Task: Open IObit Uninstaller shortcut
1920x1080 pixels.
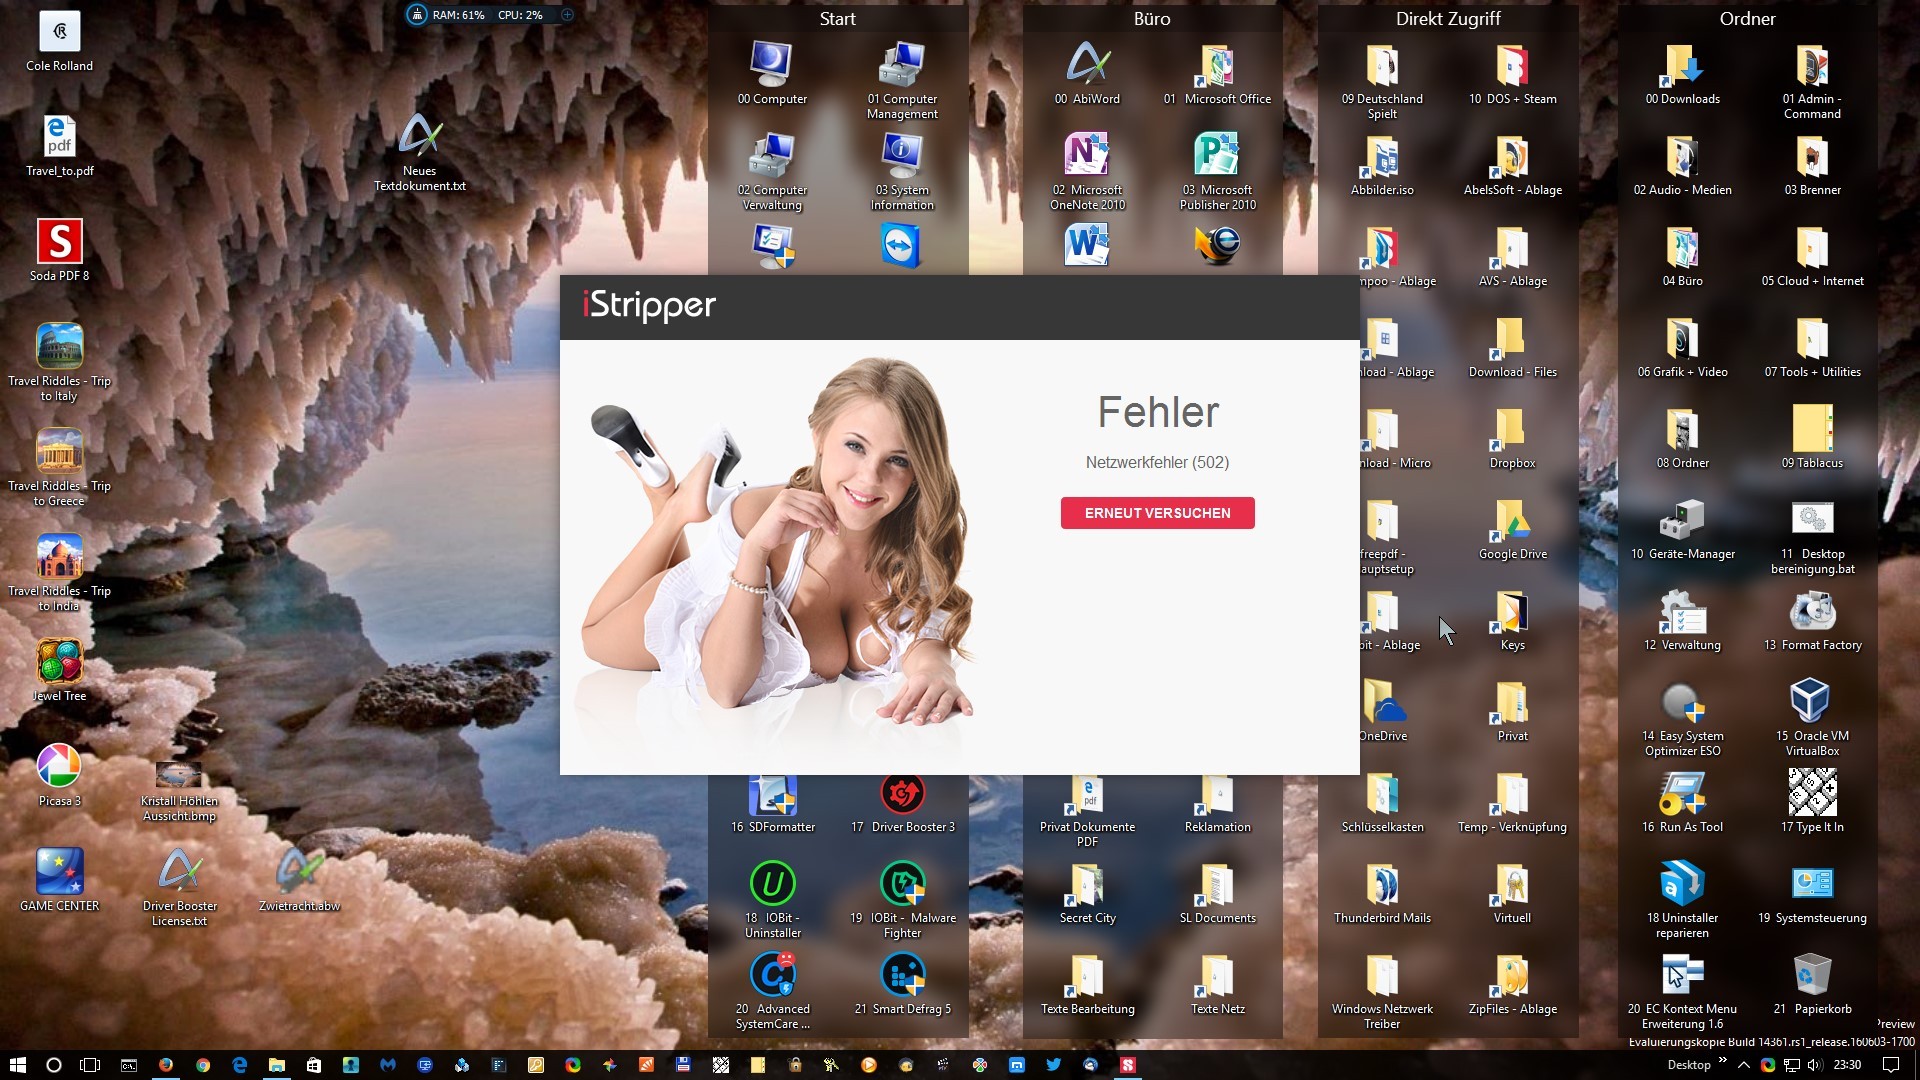Action: [772, 885]
